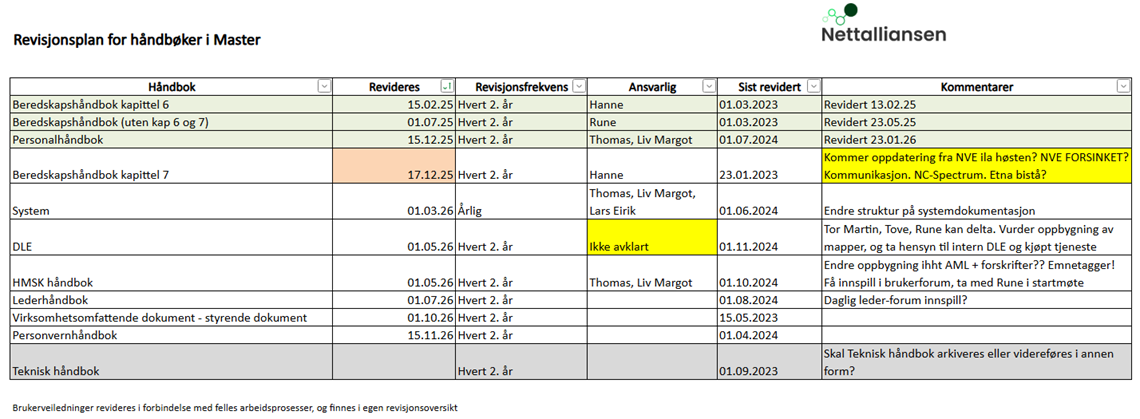
Task: Click the orange-highlighted date cell 17.12.25
Action: [x=394, y=166]
